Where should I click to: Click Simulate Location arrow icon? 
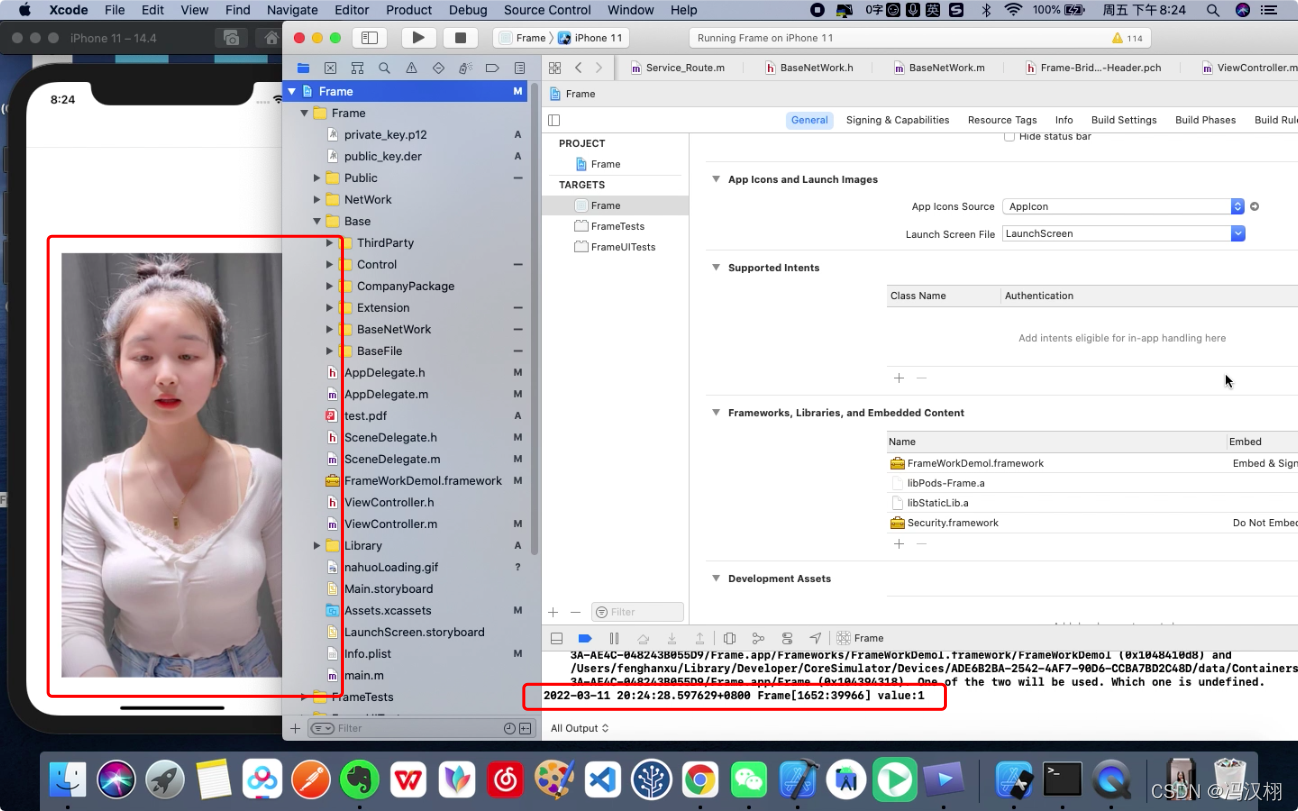coord(815,638)
